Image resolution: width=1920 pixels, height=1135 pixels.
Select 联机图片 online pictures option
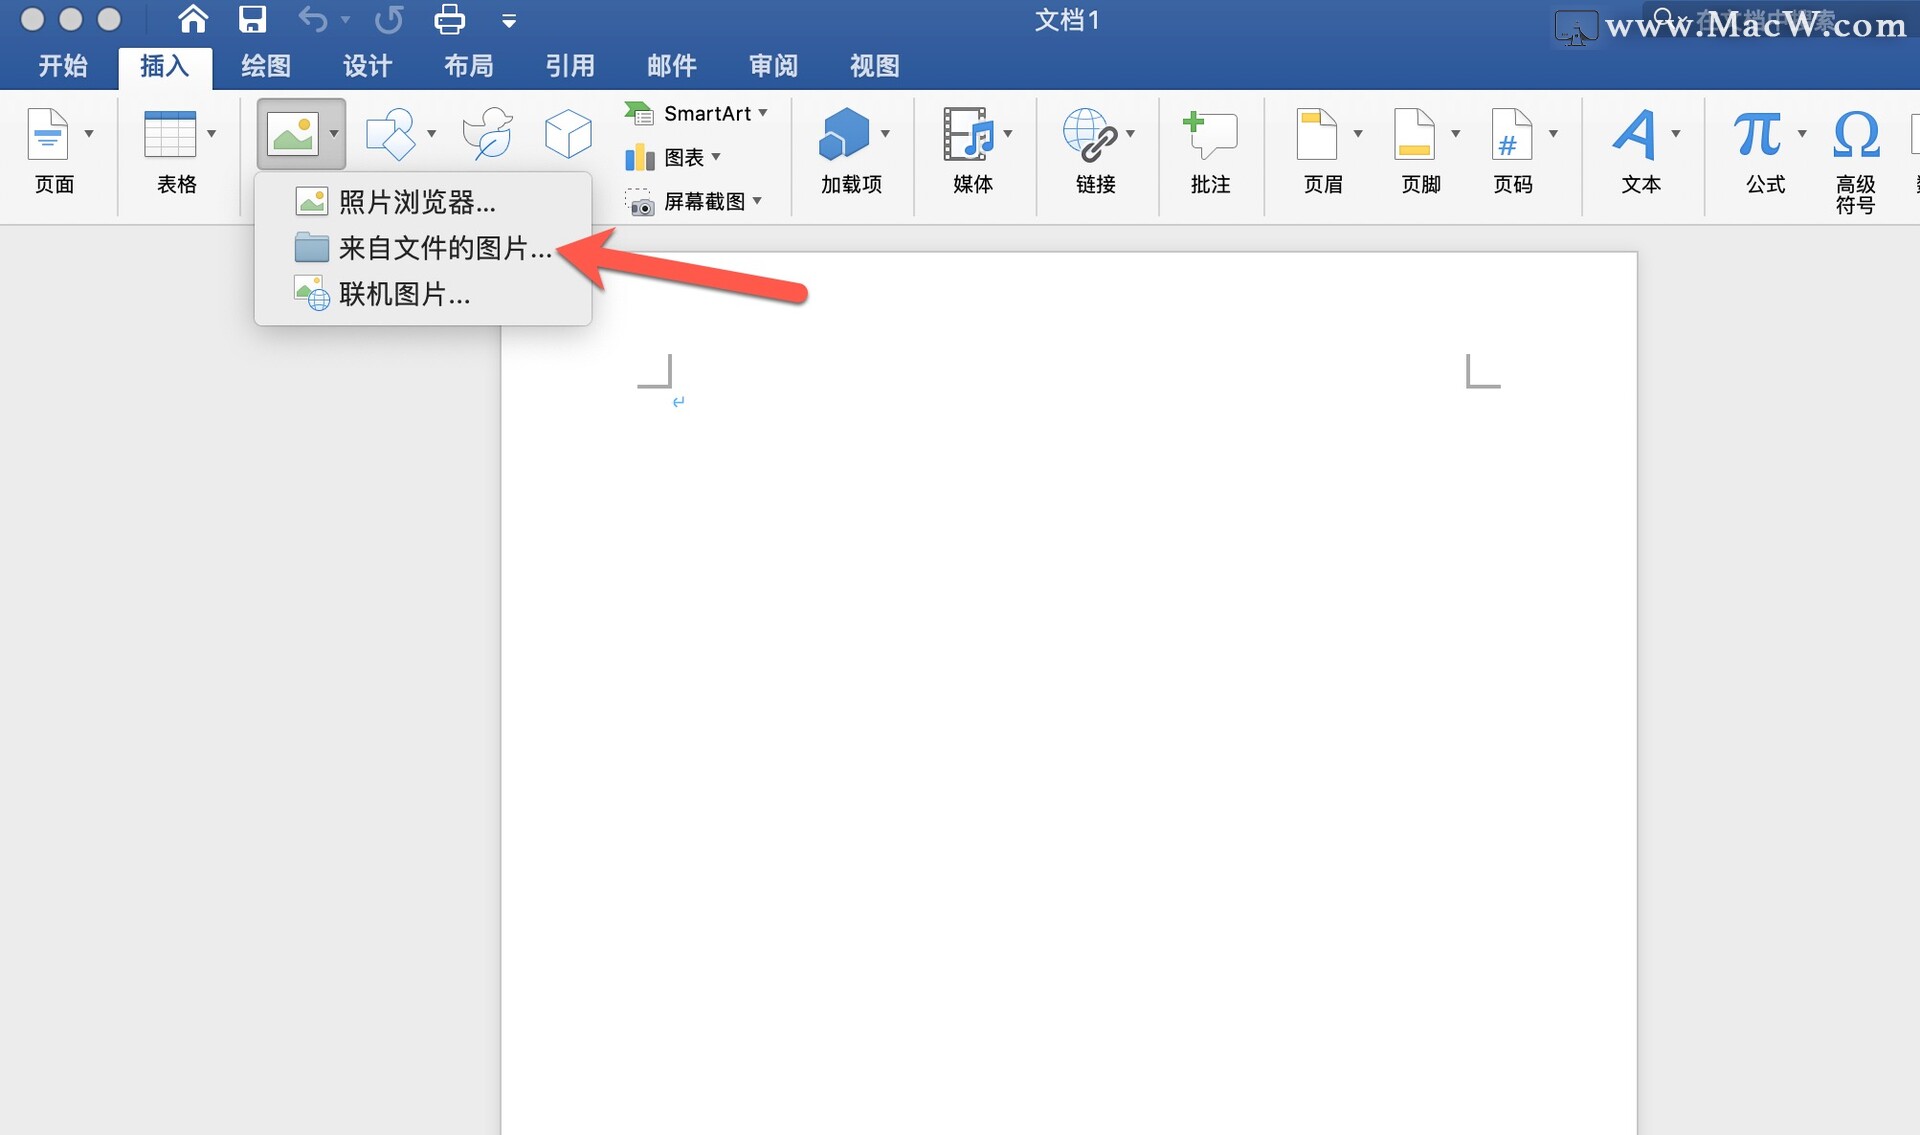pyautogui.click(x=404, y=294)
